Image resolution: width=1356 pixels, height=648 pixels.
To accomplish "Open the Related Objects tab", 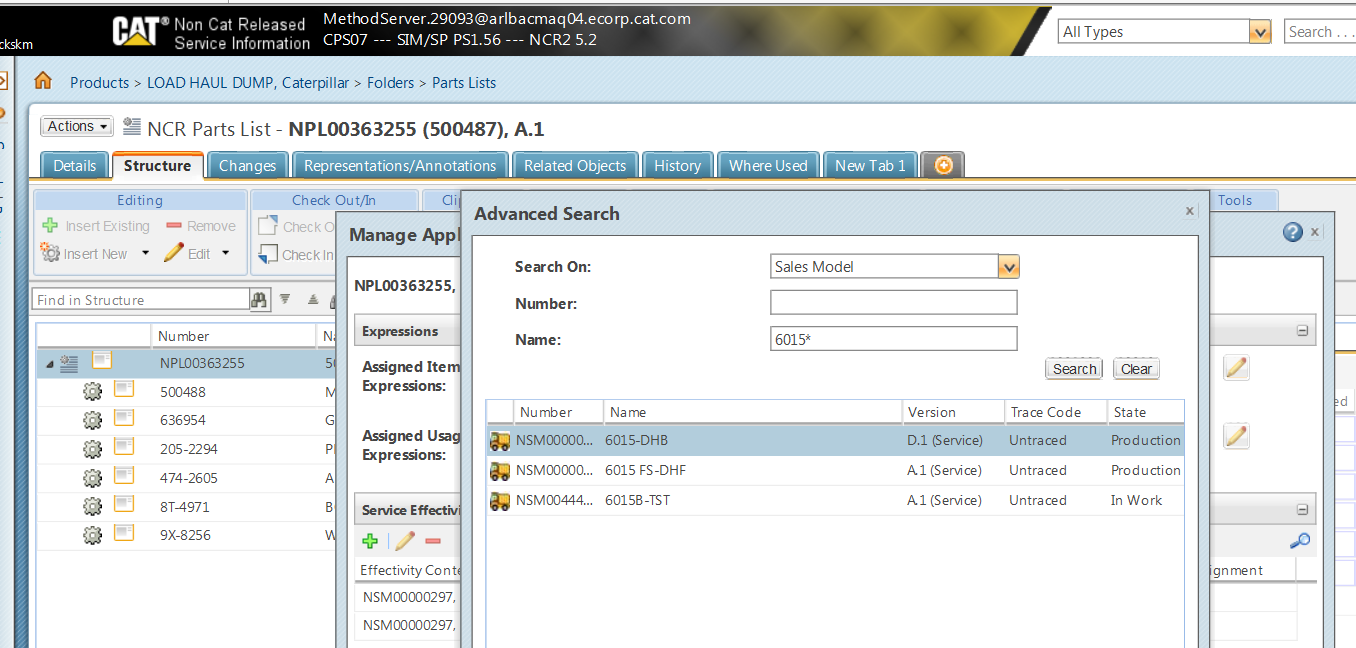I will (x=575, y=166).
